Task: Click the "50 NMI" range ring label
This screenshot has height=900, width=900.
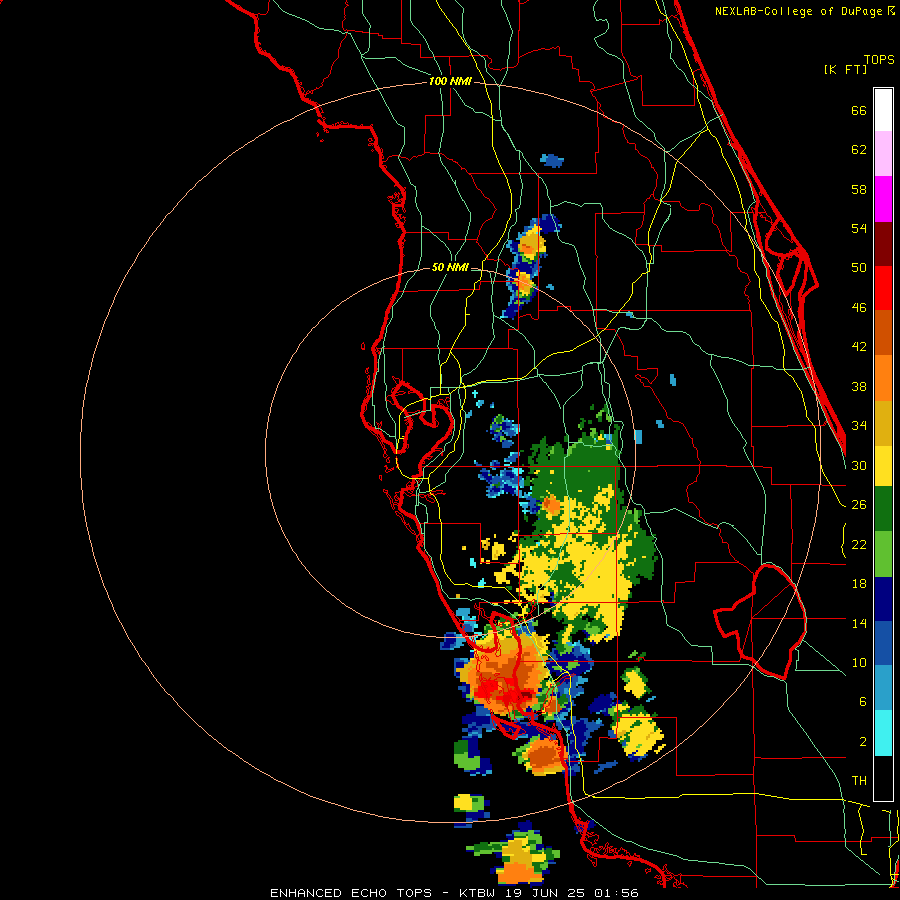Action: click(450, 267)
